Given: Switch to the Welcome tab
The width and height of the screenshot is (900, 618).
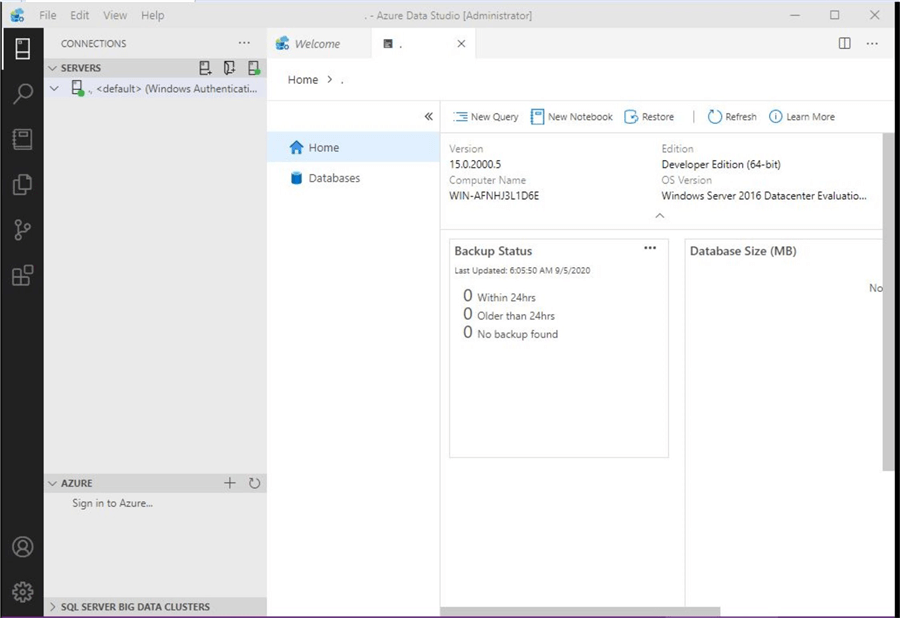Looking at the screenshot, I should pos(316,44).
